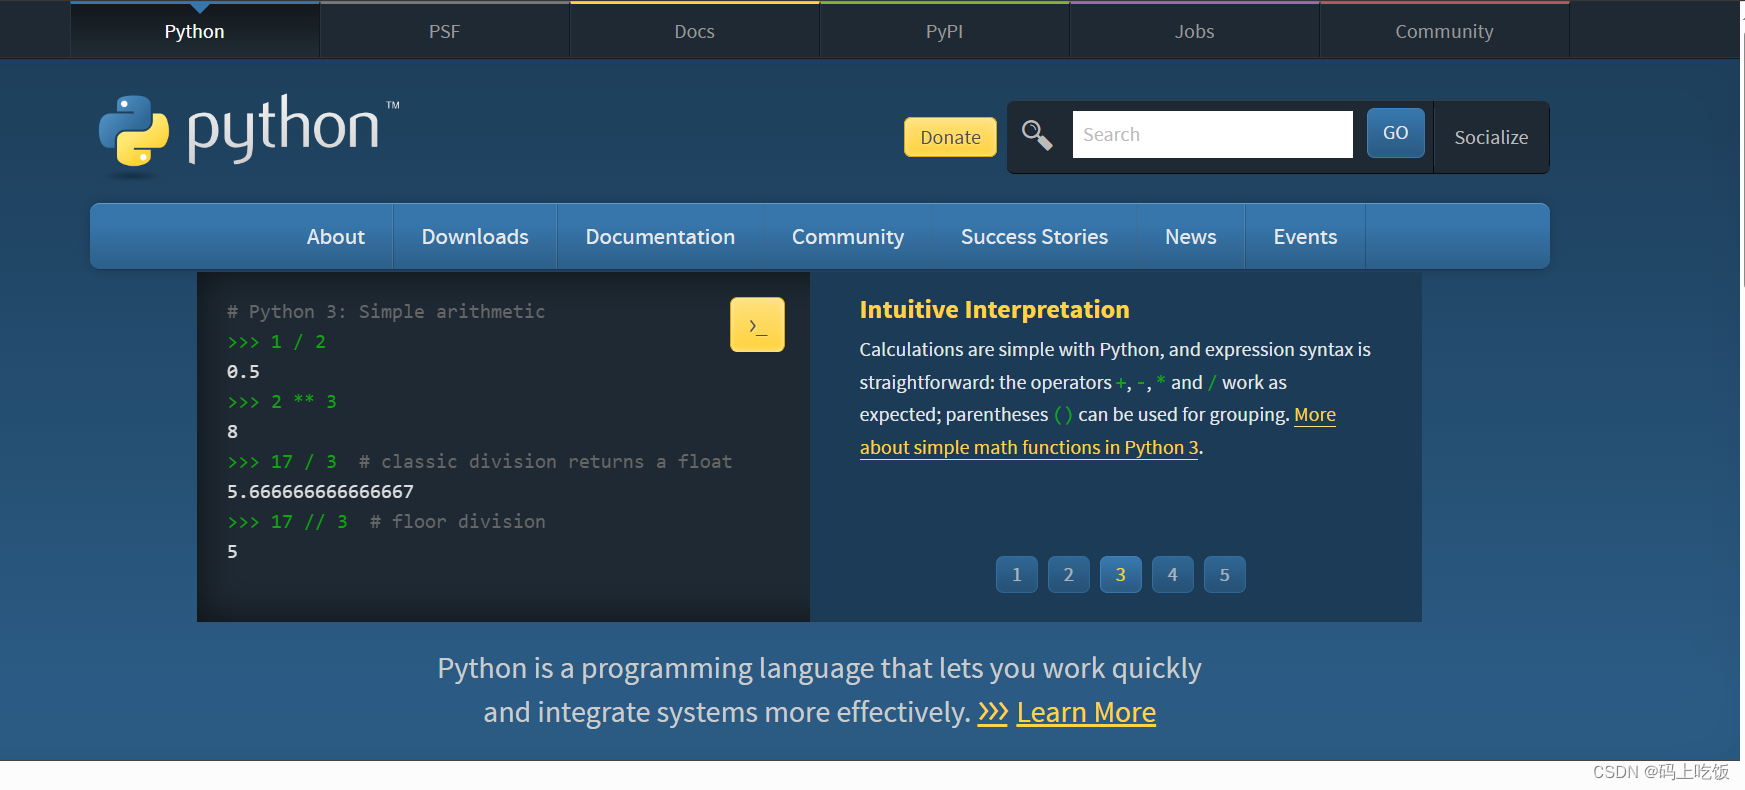Open the Downloads navigation menu
This screenshot has height=790, width=1745.
tap(475, 237)
